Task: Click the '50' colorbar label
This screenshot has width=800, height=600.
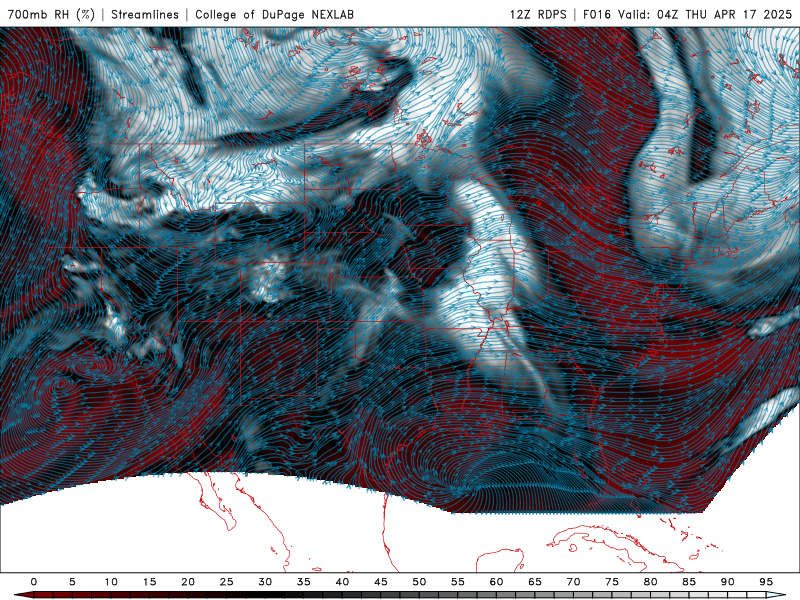Action: point(419,582)
